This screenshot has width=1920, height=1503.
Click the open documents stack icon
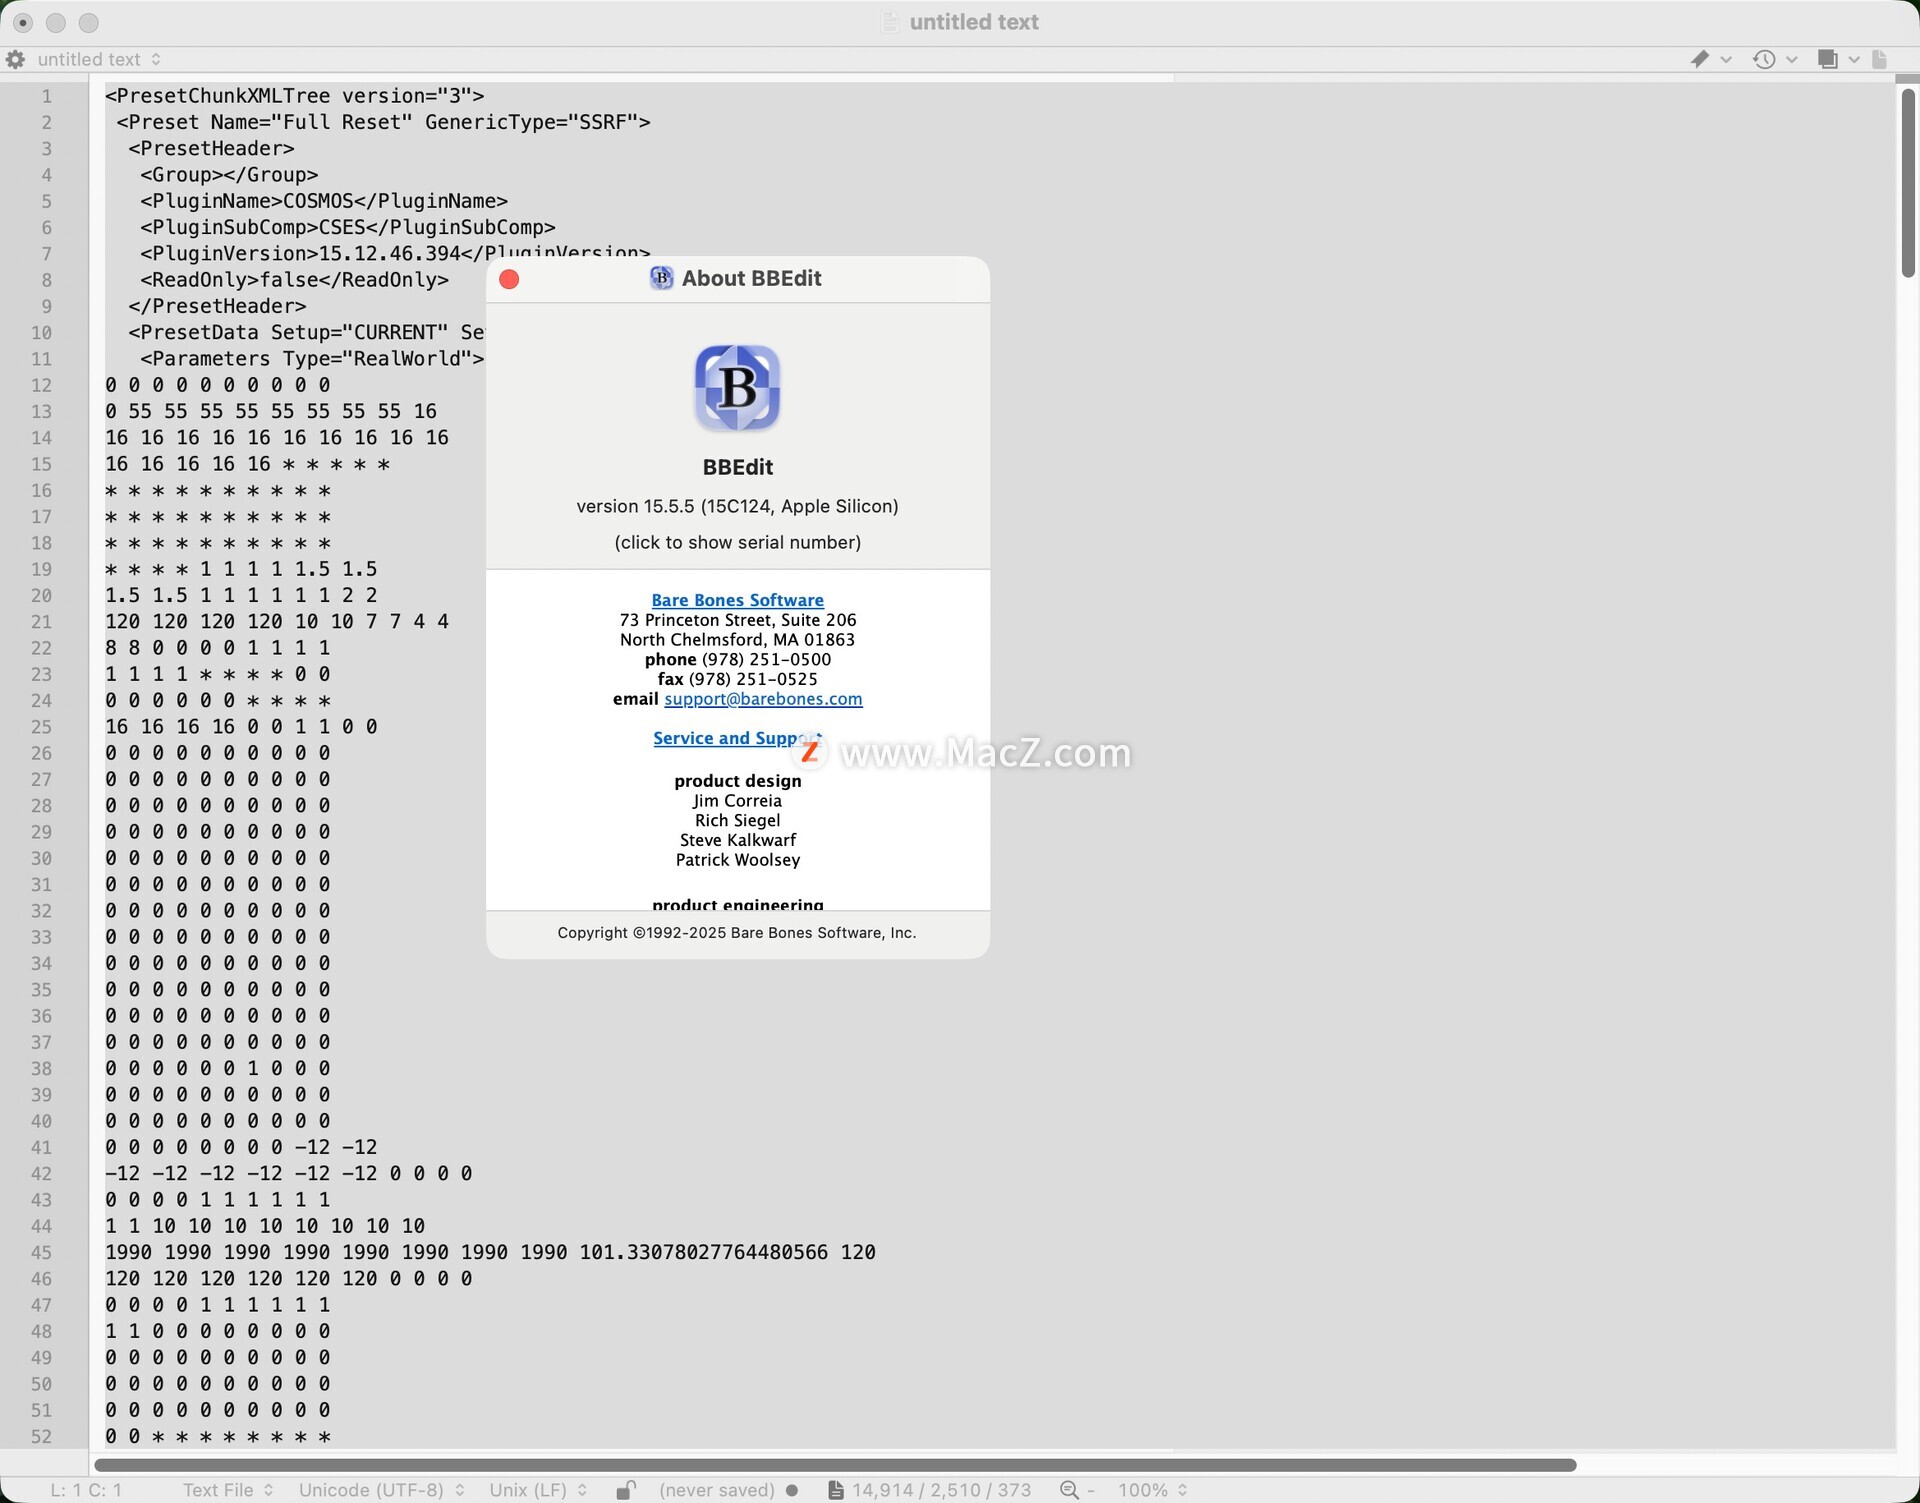point(1827,60)
